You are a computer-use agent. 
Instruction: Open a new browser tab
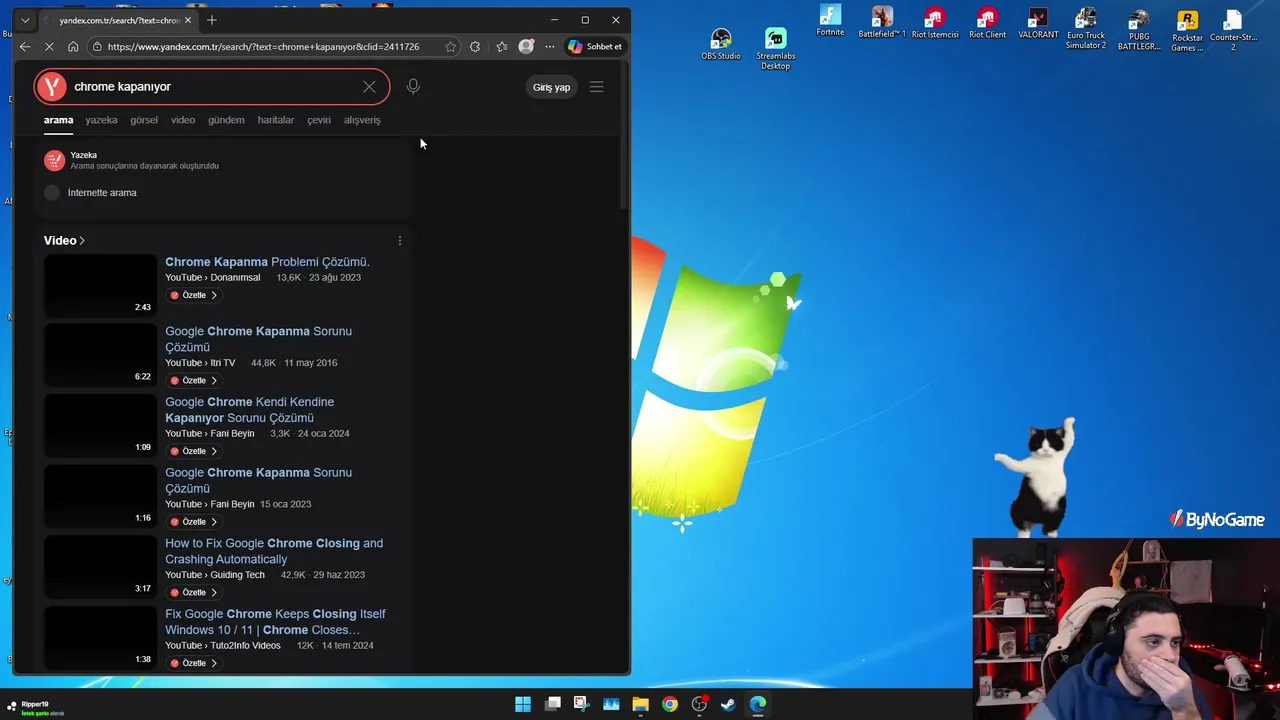[x=211, y=20]
